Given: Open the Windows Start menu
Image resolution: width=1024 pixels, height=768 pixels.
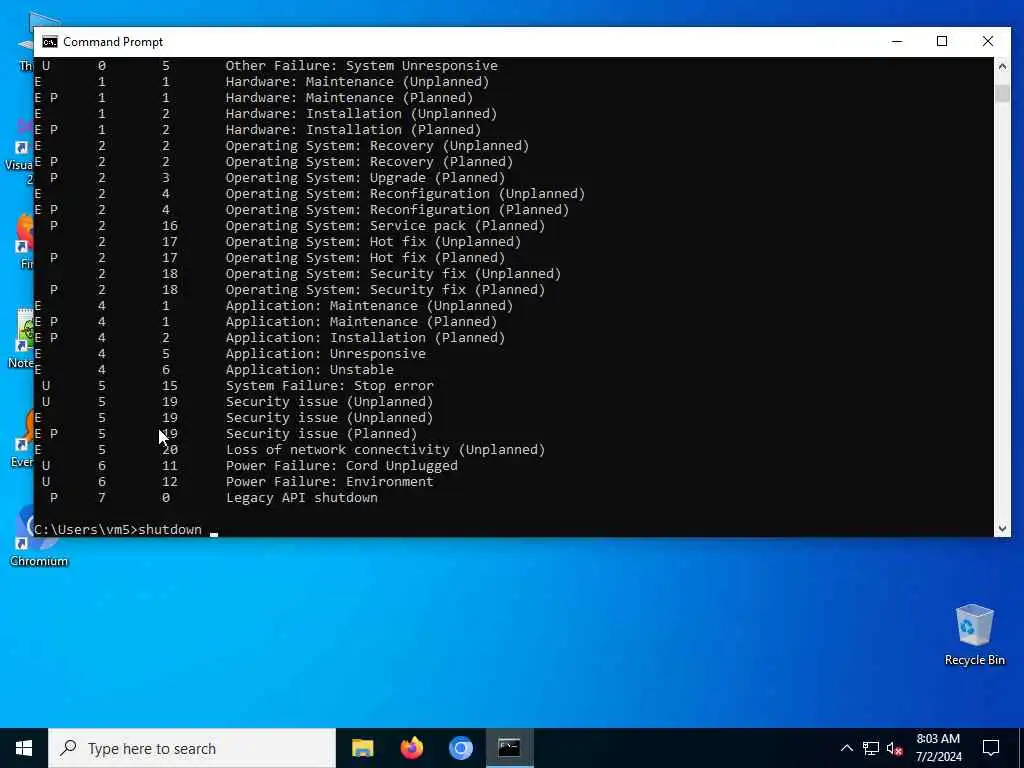Looking at the screenshot, I should pos(24,748).
